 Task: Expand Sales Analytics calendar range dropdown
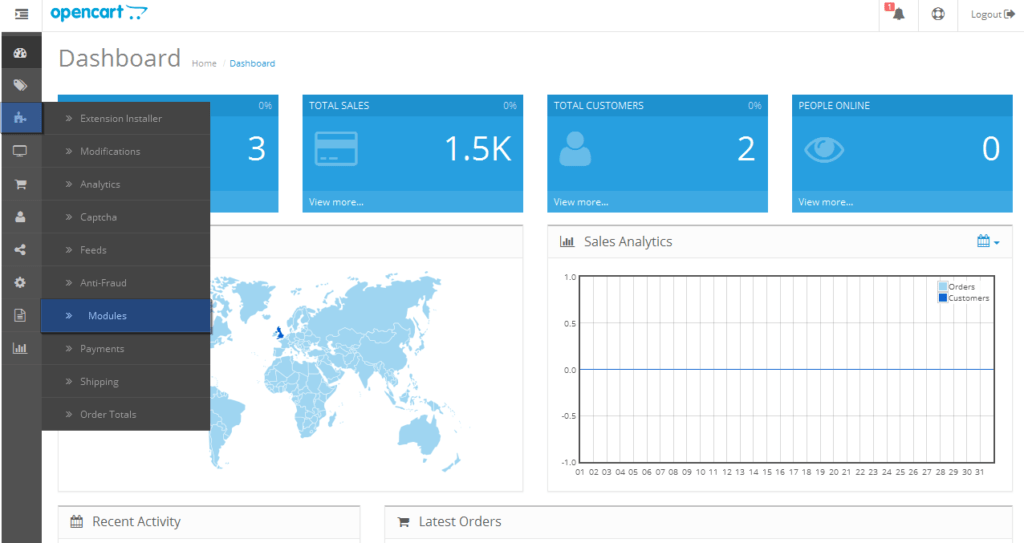pos(987,241)
